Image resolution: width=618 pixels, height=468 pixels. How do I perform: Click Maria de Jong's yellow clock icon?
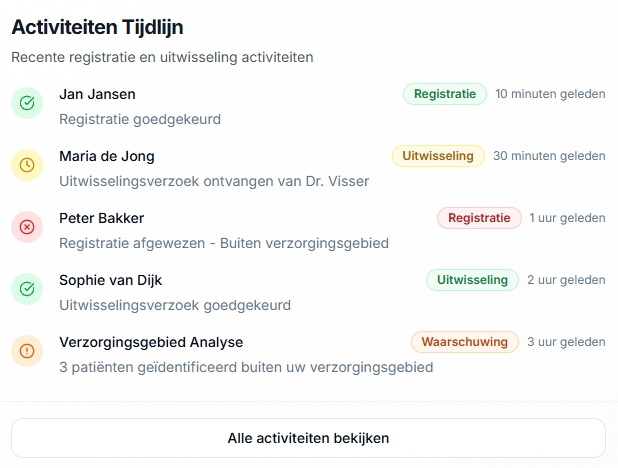pyautogui.click(x=27, y=165)
